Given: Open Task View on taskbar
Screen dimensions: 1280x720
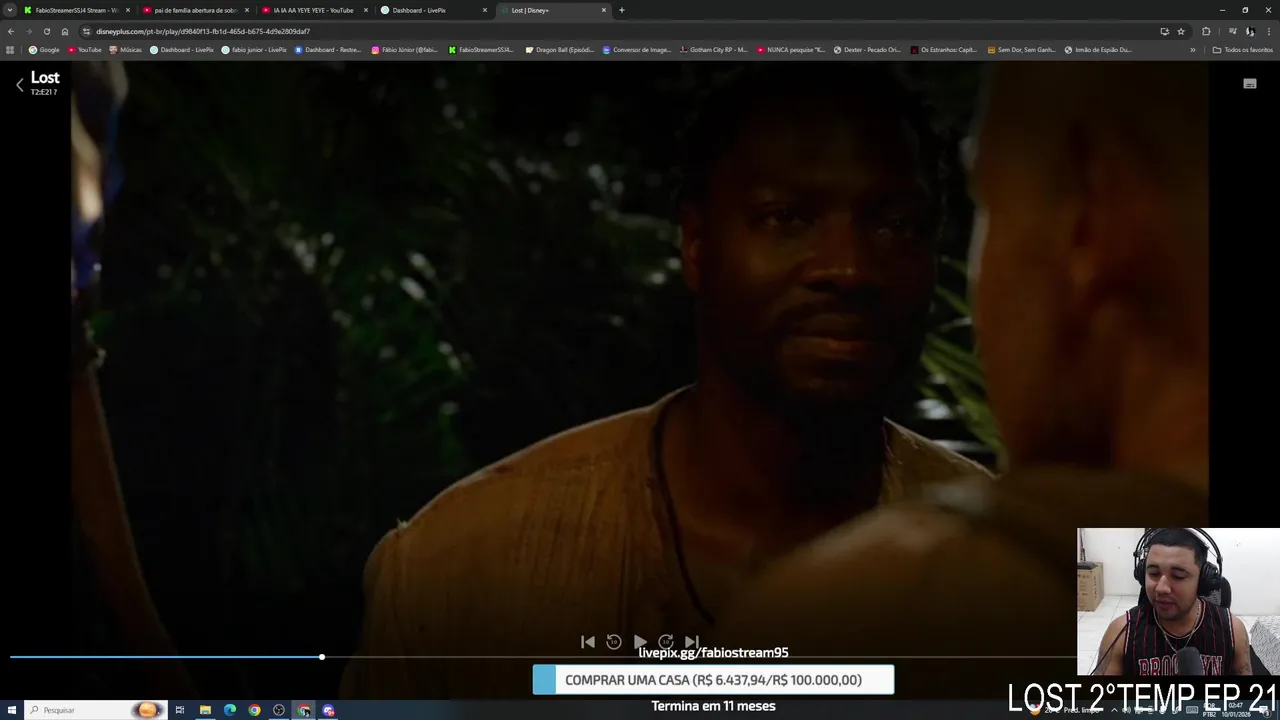Looking at the screenshot, I should [x=180, y=710].
